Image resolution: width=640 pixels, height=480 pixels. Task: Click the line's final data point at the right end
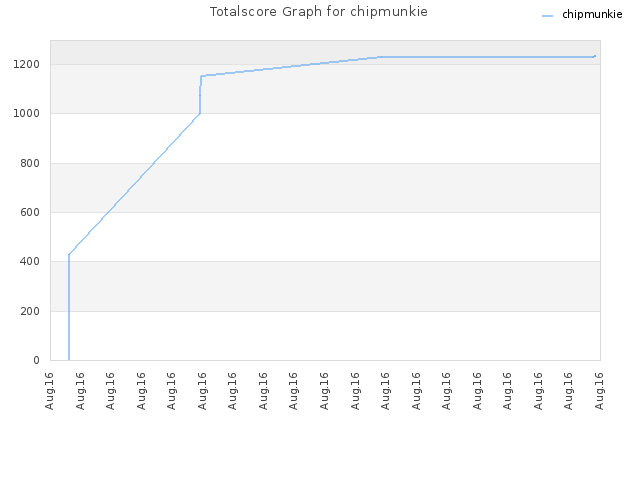point(595,56)
